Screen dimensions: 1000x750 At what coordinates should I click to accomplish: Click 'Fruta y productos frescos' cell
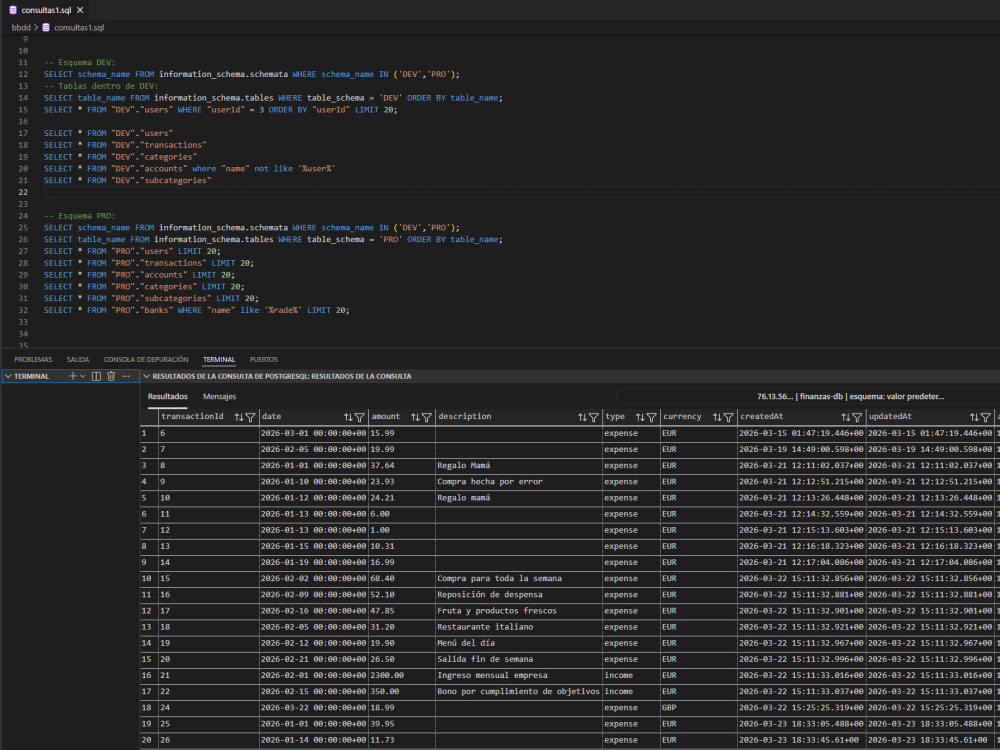pyautogui.click(x=518, y=611)
